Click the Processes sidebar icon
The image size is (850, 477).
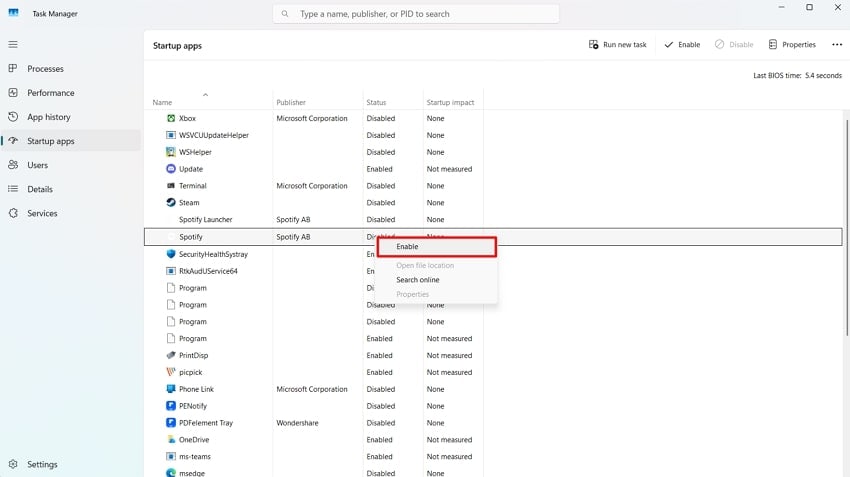pyautogui.click(x=13, y=68)
